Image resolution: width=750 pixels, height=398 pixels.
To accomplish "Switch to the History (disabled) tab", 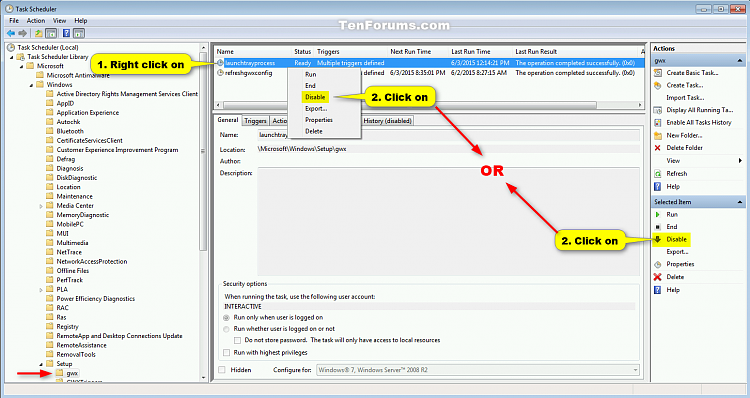I will [387, 121].
